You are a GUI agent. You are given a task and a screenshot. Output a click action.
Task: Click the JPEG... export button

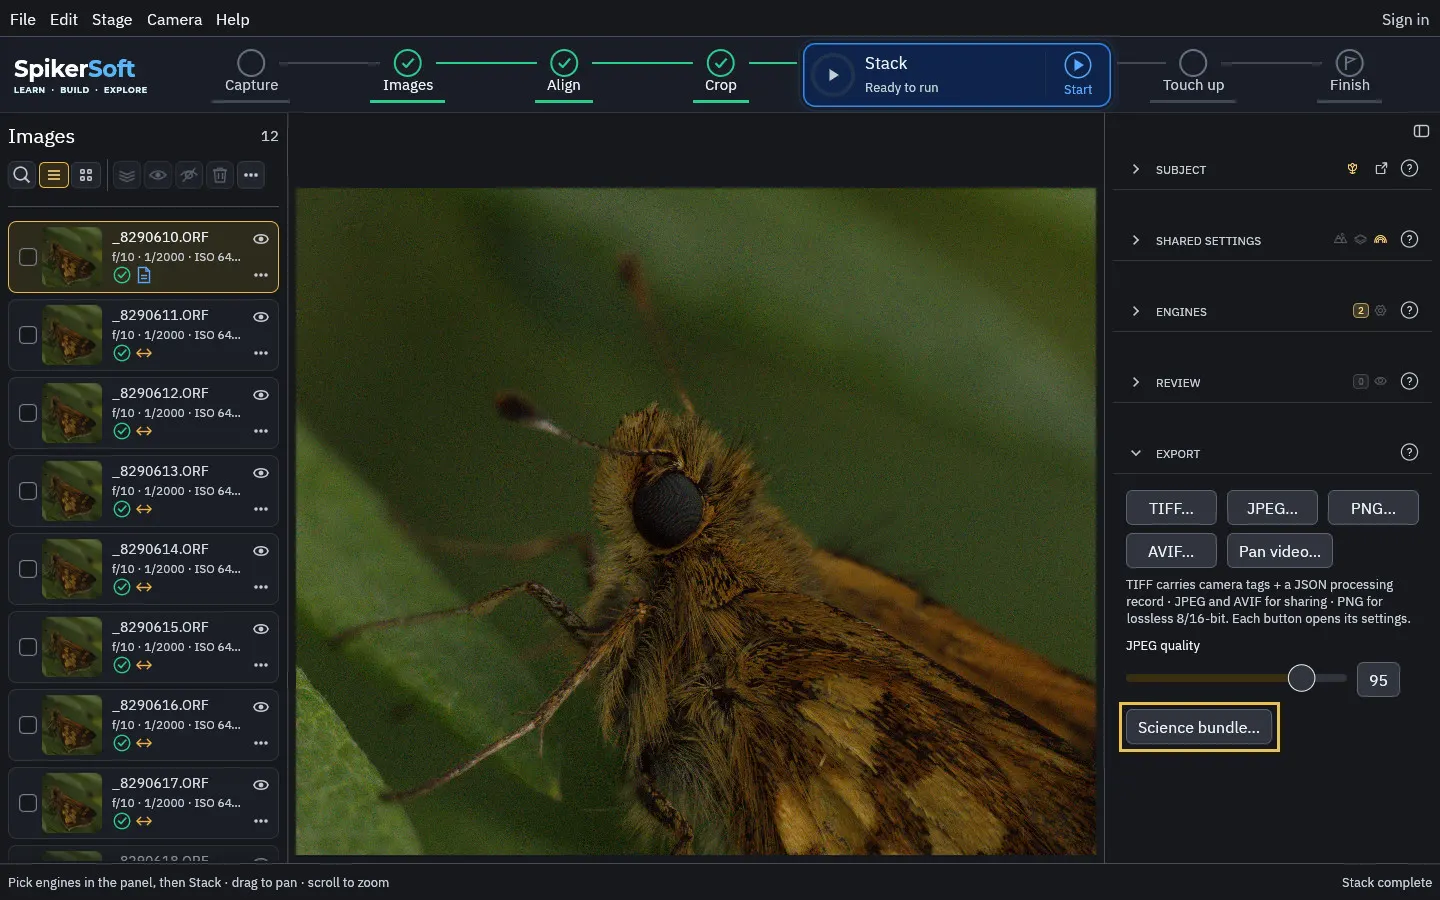1272,508
